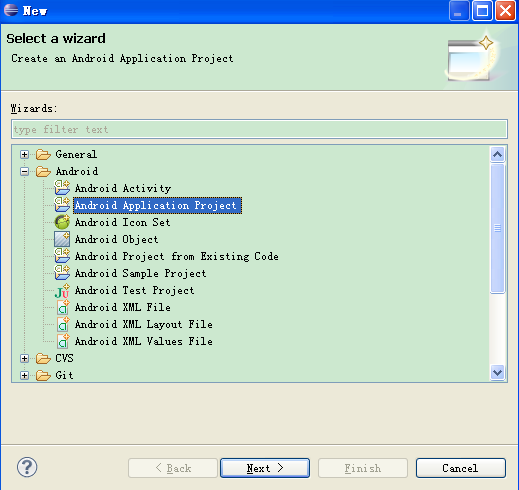Pick Android Sample Project
519x490 pixels.
pos(141,273)
